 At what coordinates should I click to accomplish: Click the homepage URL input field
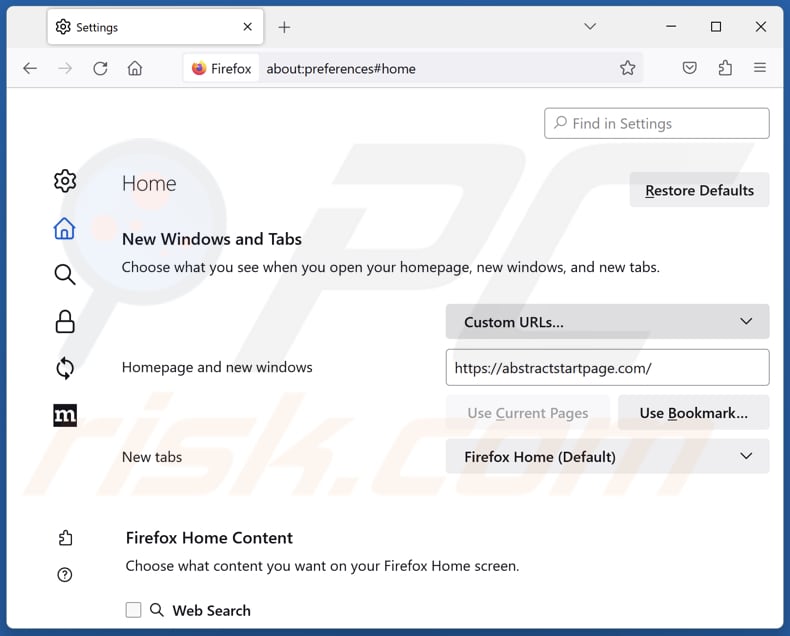pyautogui.click(x=607, y=368)
